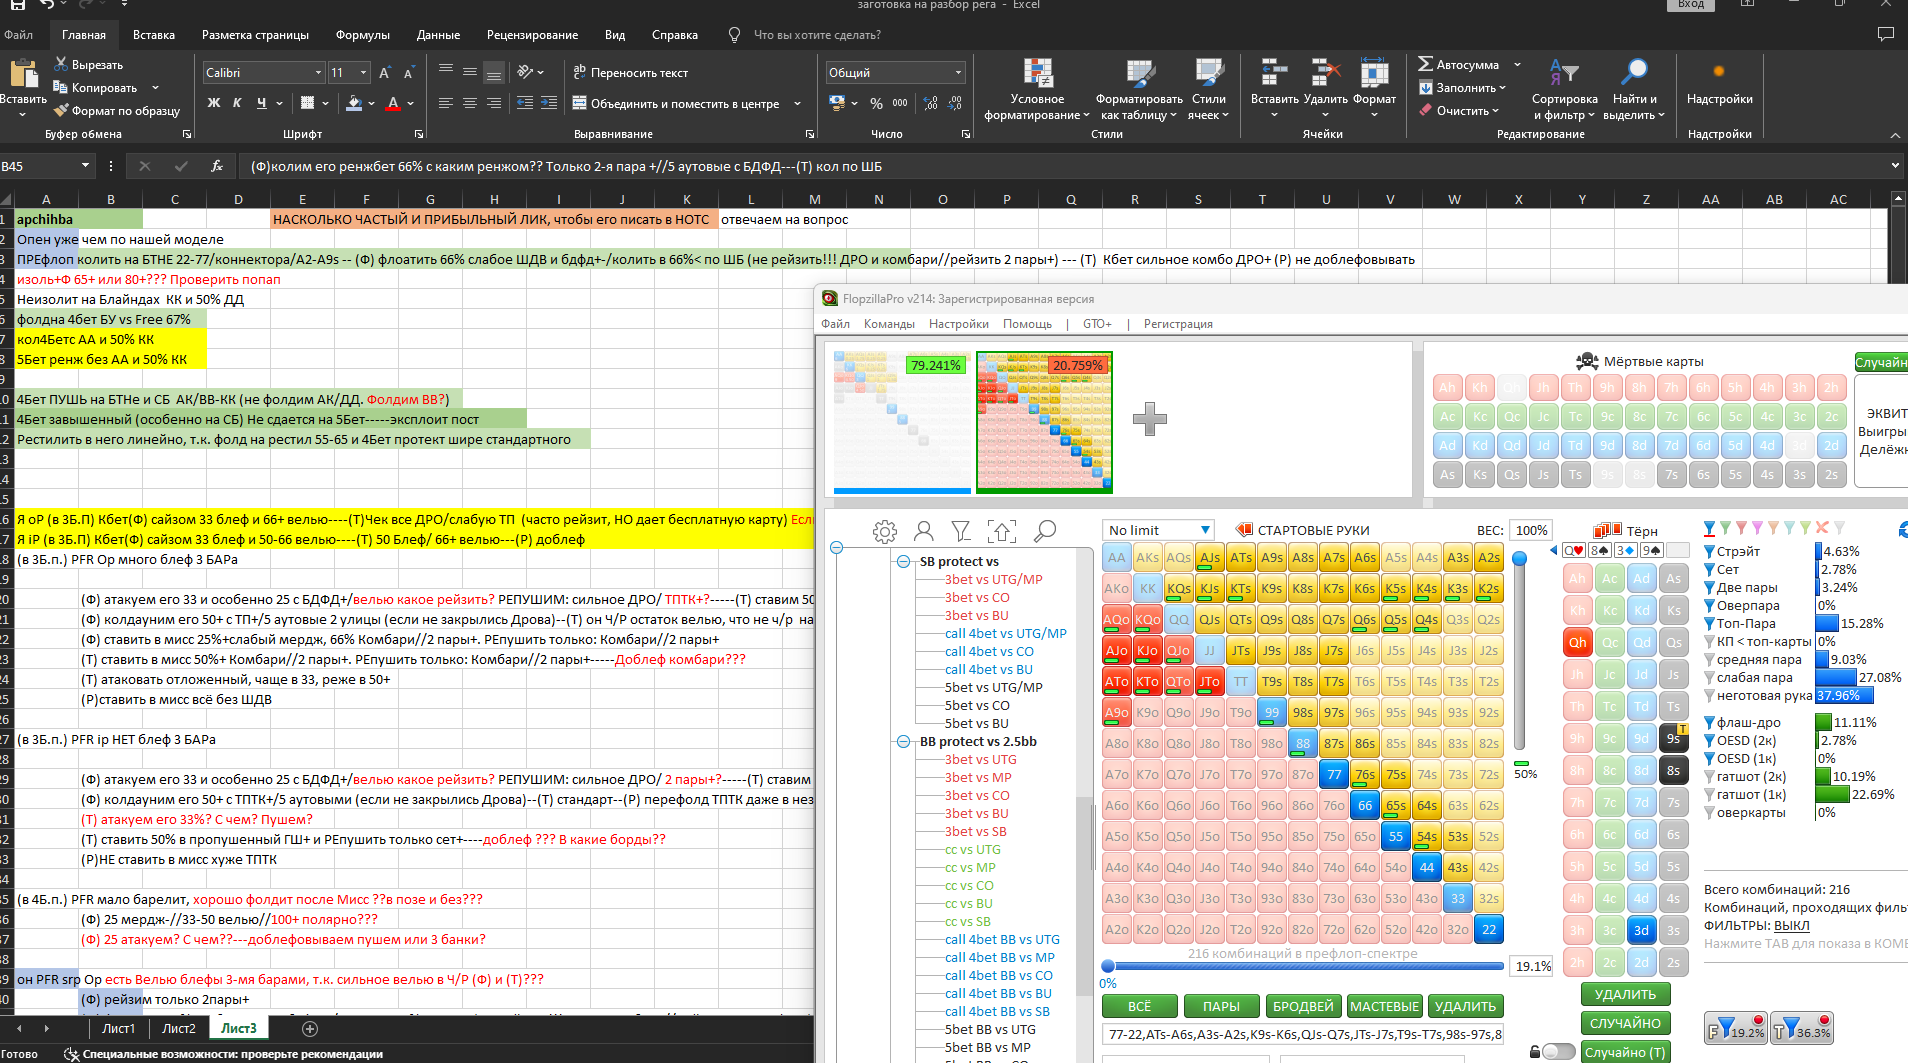Select the 79.241% range thumbnail
1908x1063 pixels.
(902, 421)
